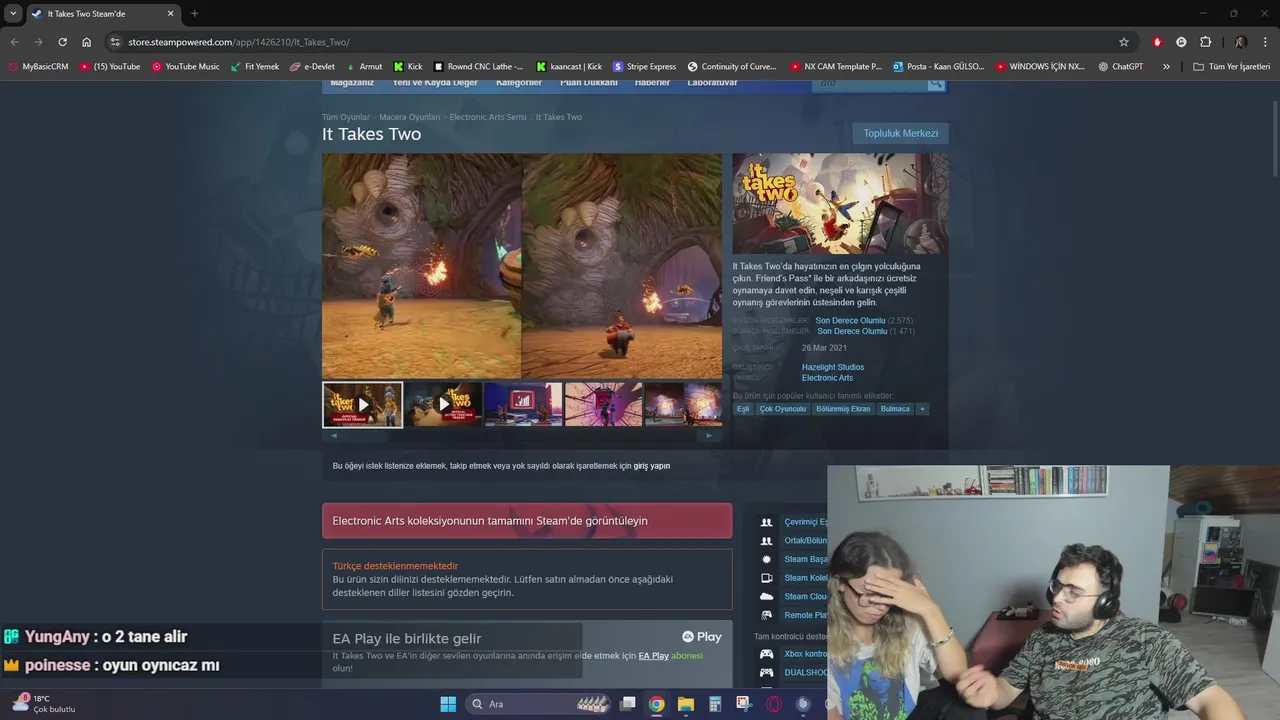Open Haberler store tab
The image size is (1280, 720).
click(x=652, y=83)
